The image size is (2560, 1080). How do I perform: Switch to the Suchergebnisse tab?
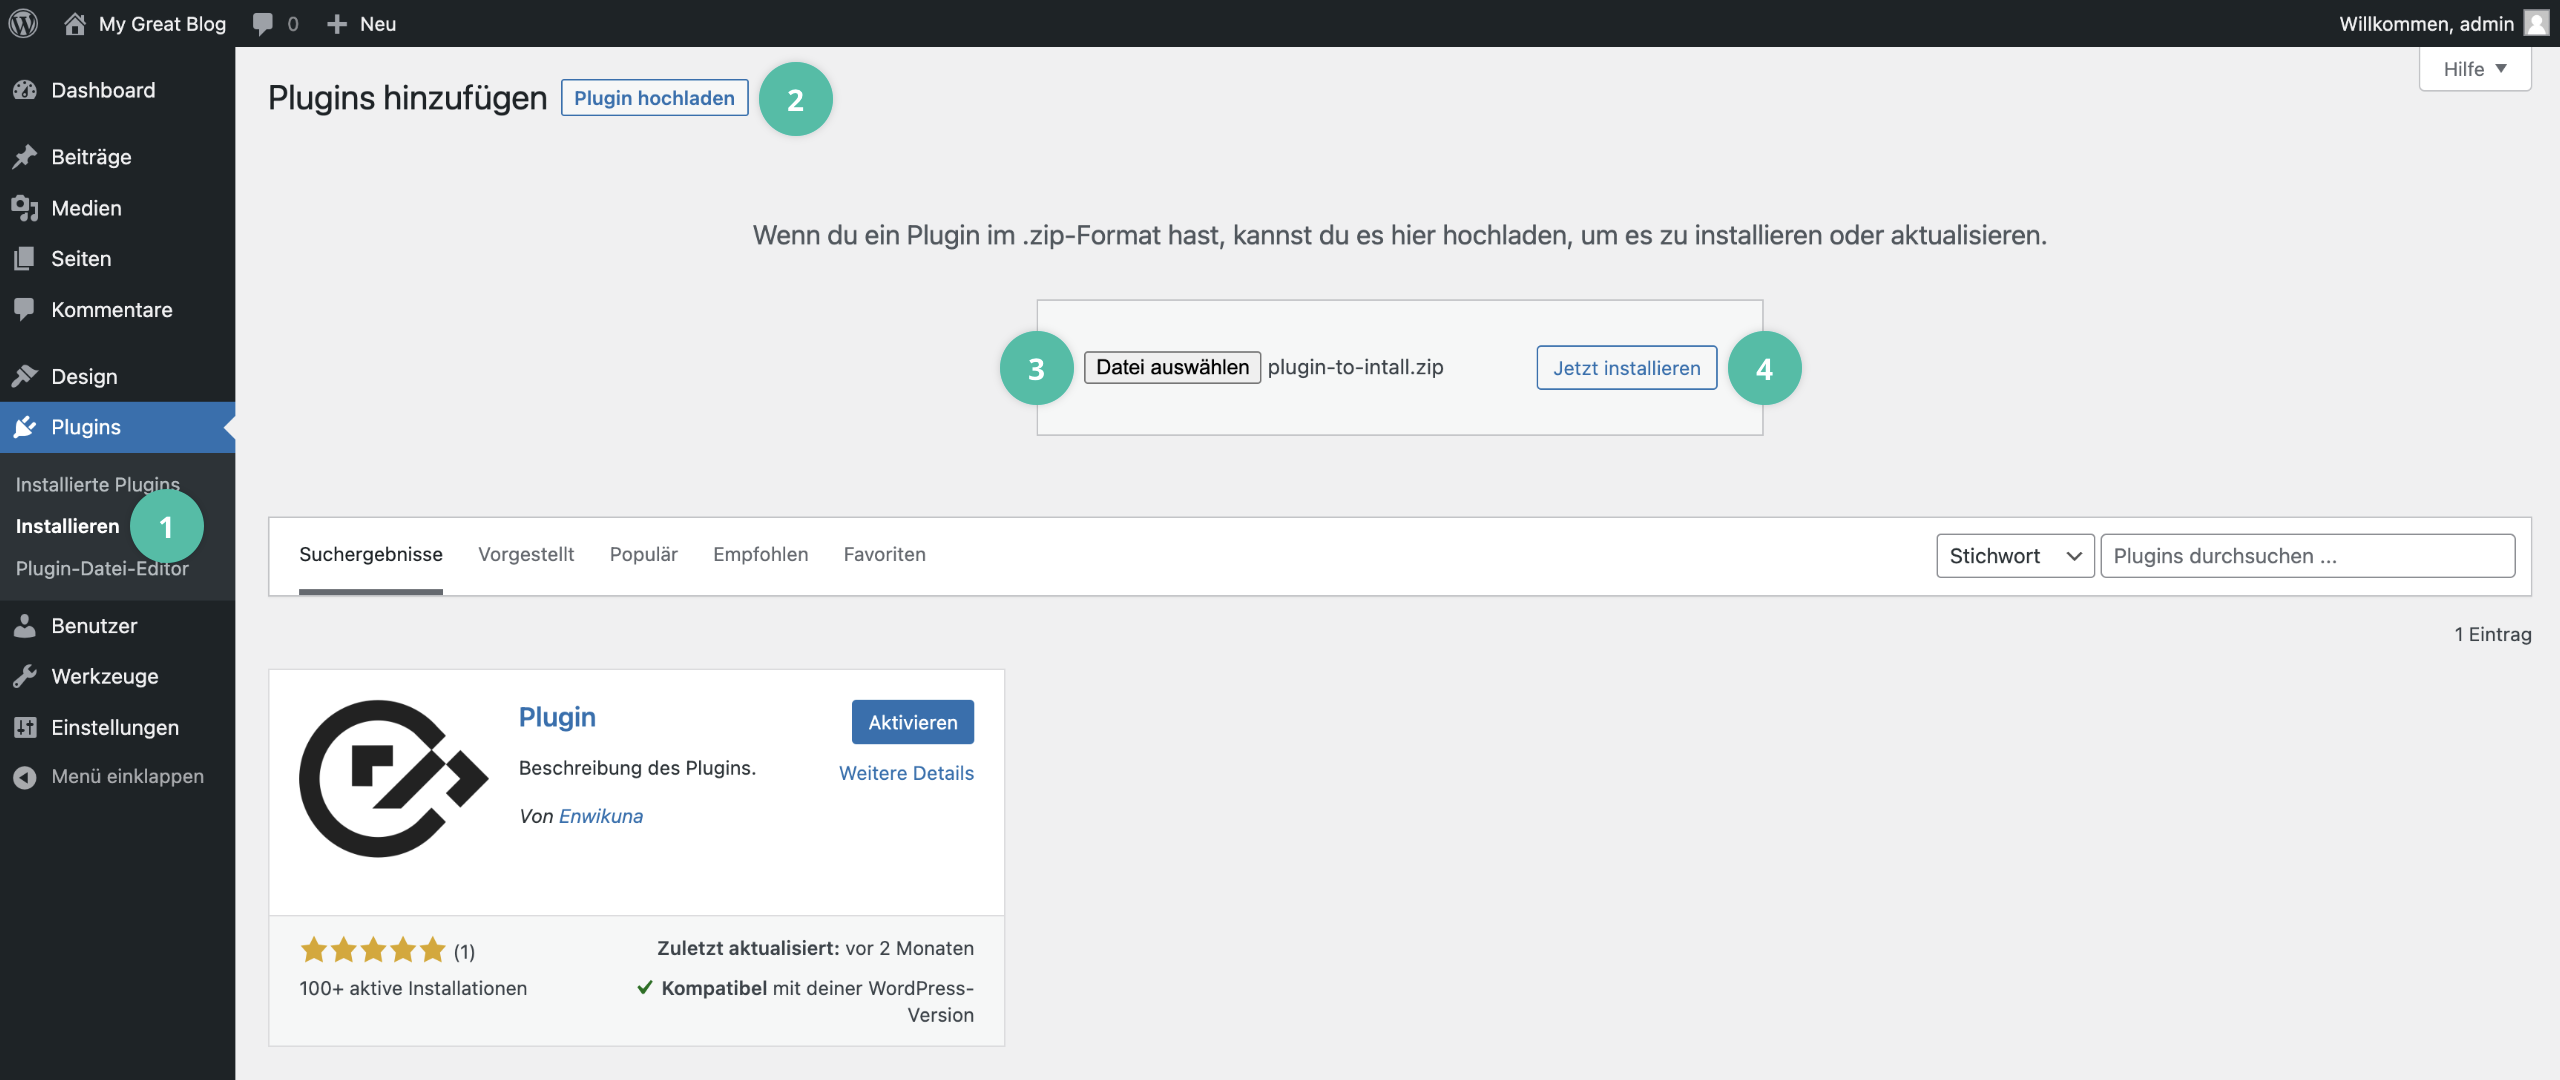pos(371,555)
